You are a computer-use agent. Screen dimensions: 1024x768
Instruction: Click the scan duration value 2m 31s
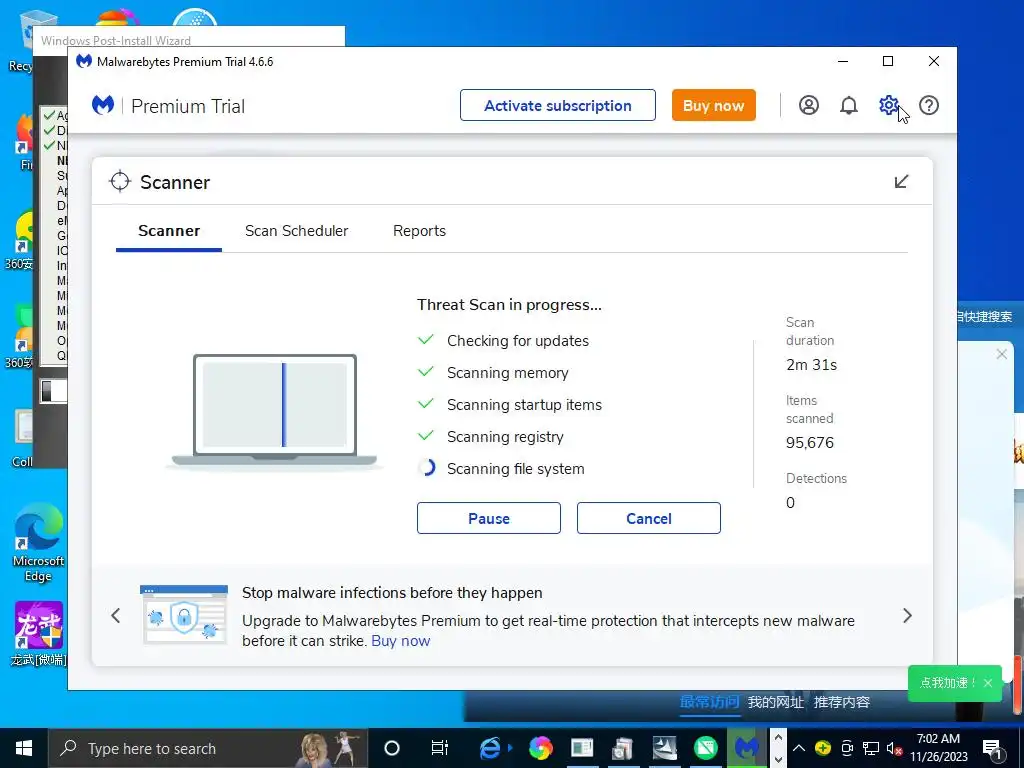click(x=811, y=364)
